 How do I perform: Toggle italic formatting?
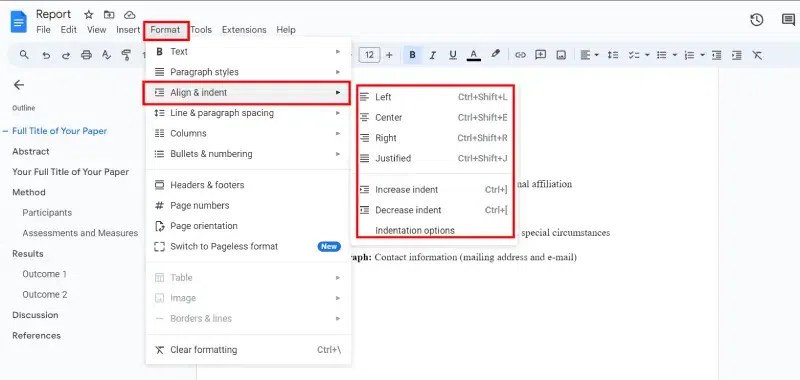click(x=433, y=55)
